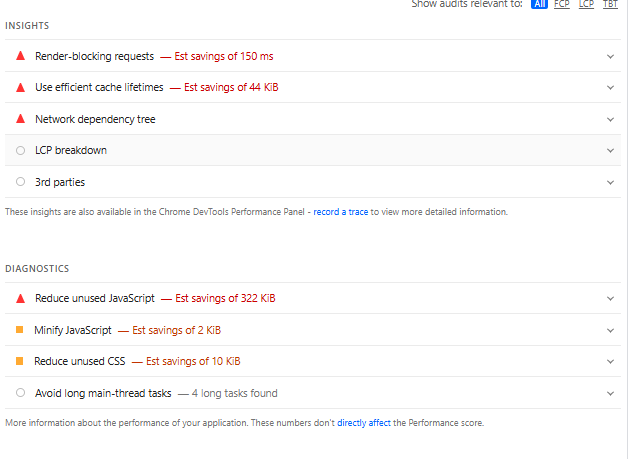Expand the Network dependency tree chevron
The height and width of the screenshot is (459, 637).
610,119
